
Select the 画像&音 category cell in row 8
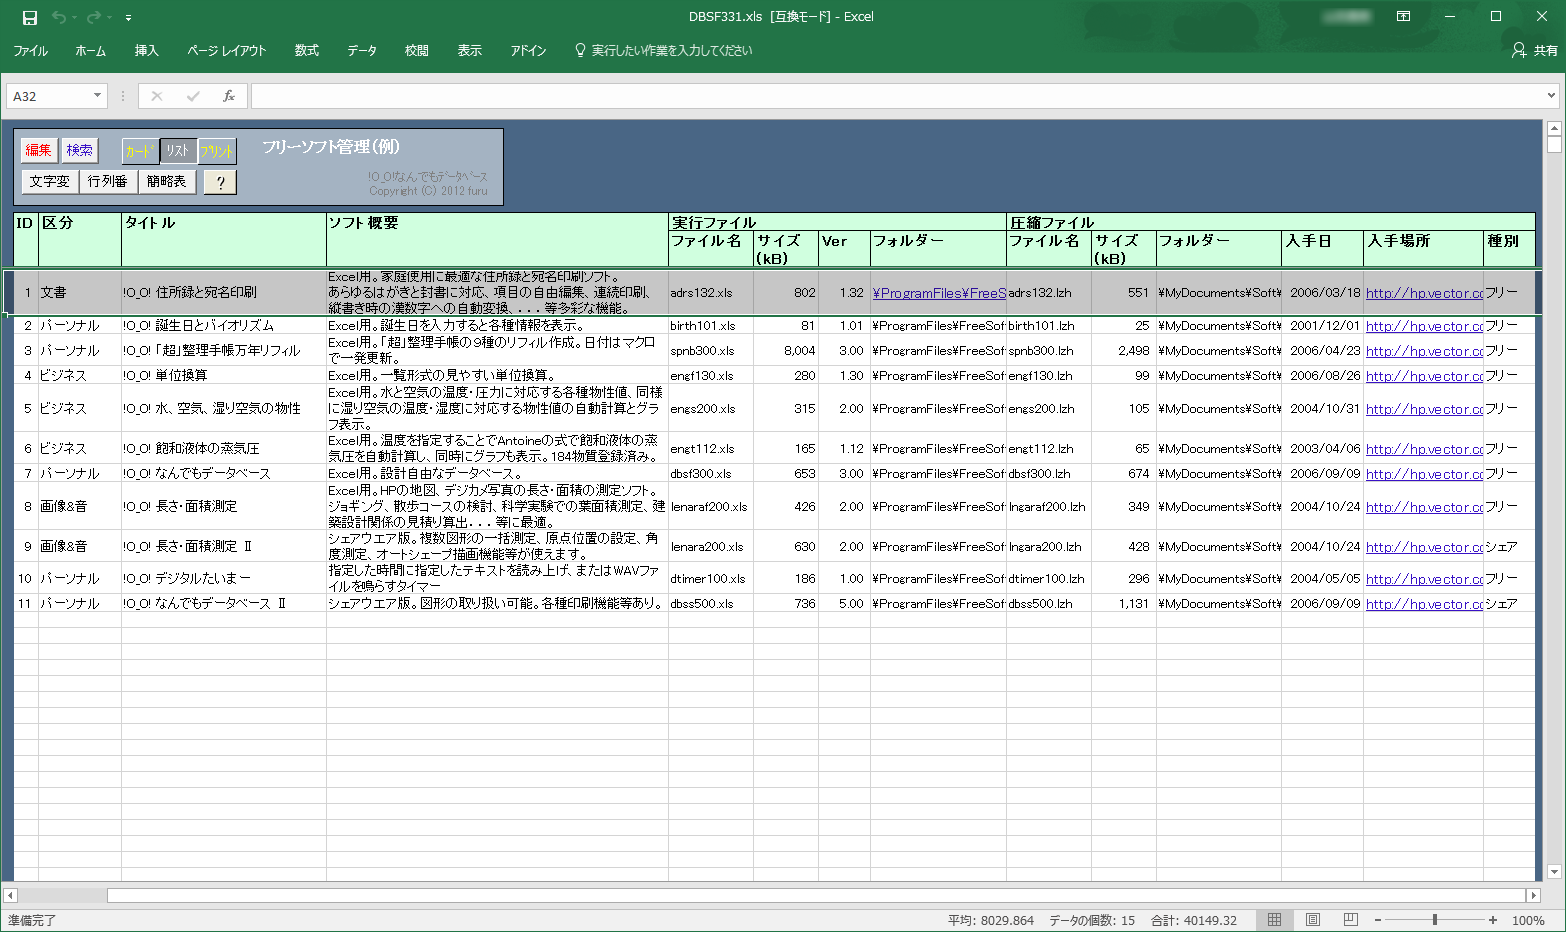[x=80, y=507]
